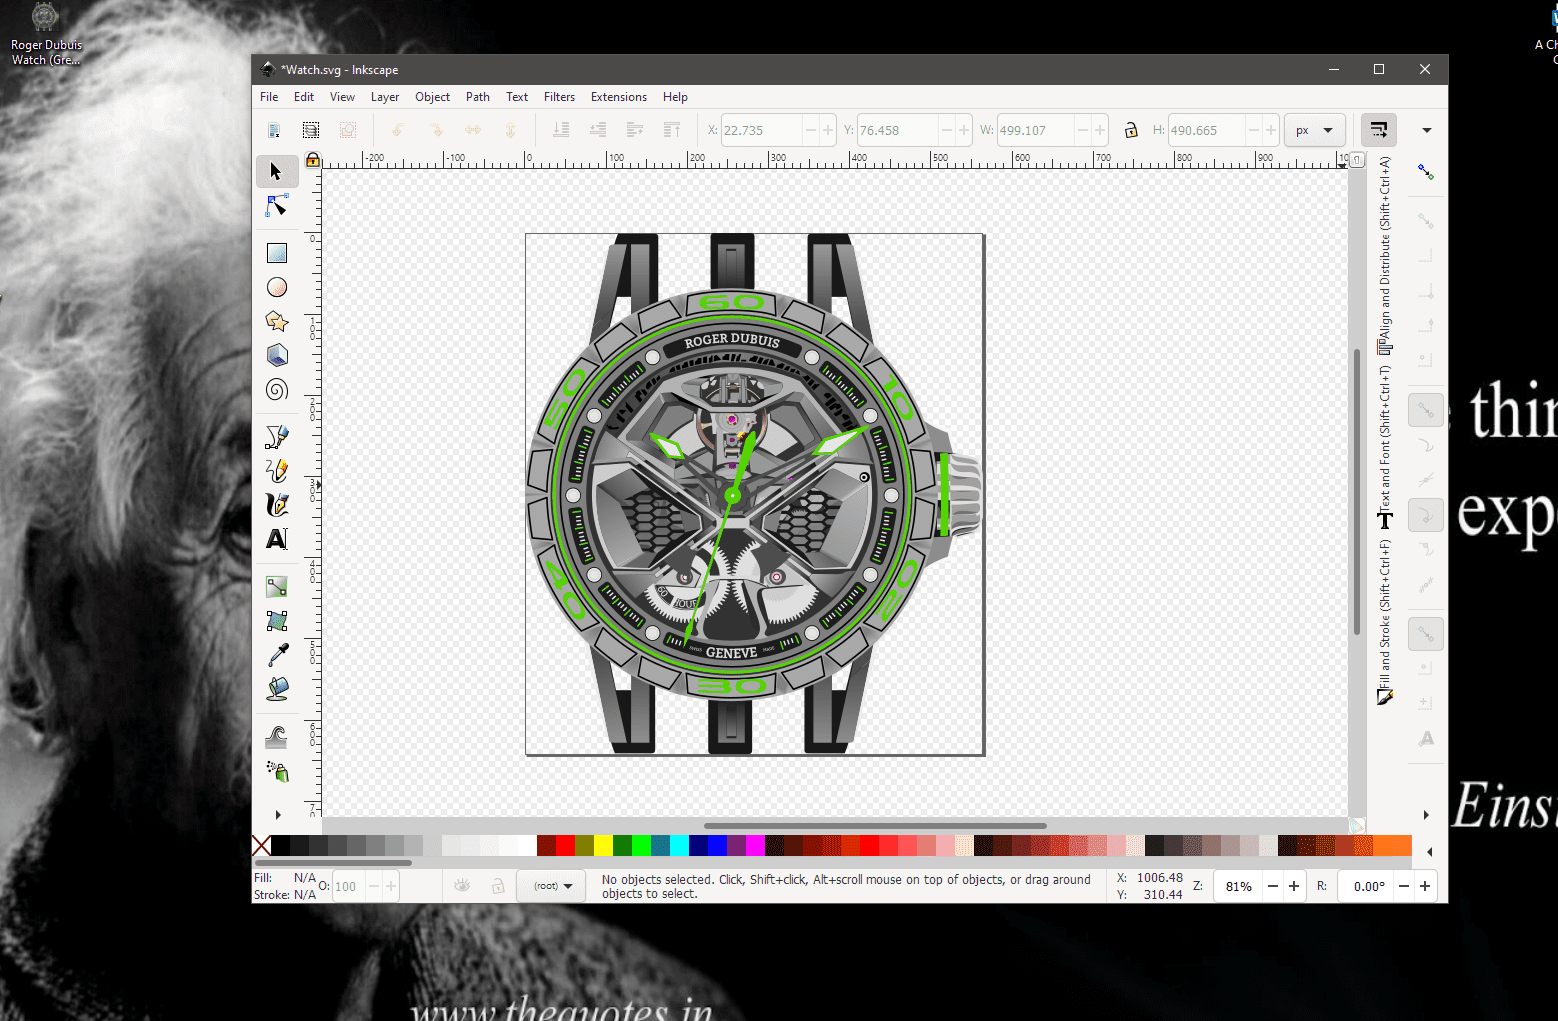Increase width W with plus
Viewport: 1558px width, 1021px height.
click(1100, 130)
